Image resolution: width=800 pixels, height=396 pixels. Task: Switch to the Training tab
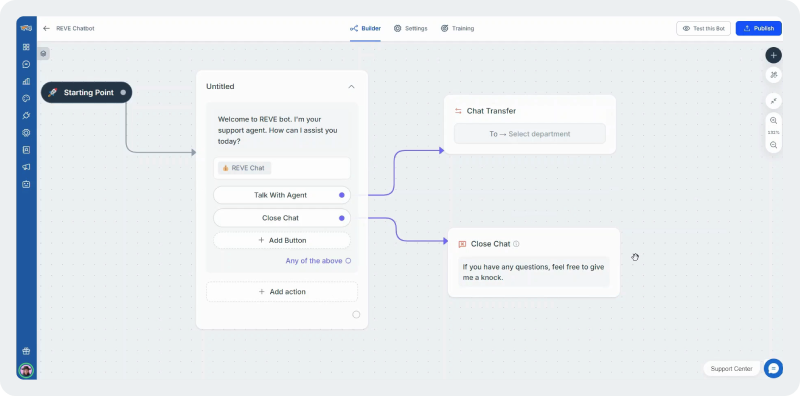[x=458, y=29]
